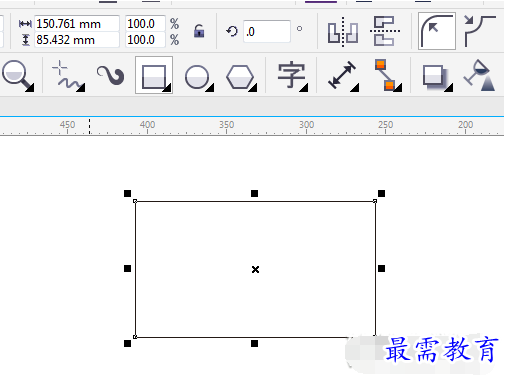Select the Artistic Media tool

110,75
